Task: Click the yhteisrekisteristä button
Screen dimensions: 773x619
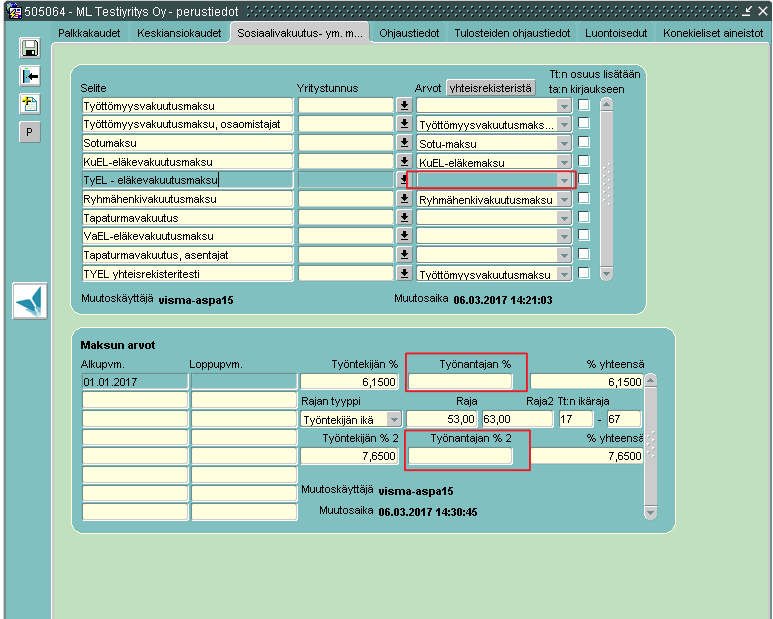Action: (491, 88)
